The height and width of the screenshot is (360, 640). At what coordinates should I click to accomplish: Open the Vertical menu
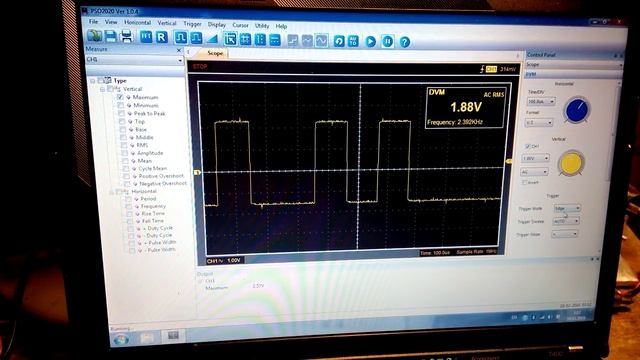coord(167,23)
